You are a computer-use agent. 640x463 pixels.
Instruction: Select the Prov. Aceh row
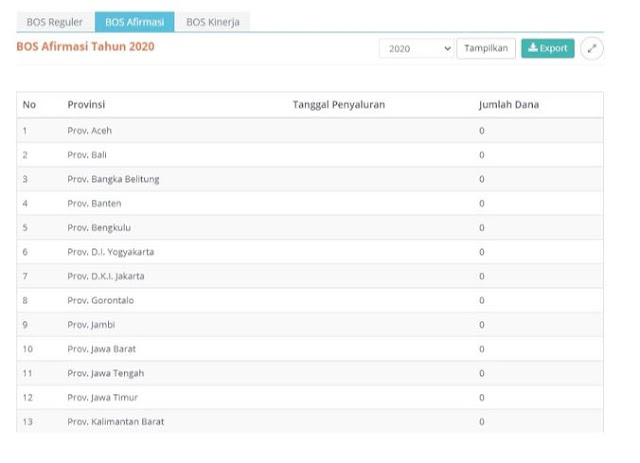click(x=310, y=131)
